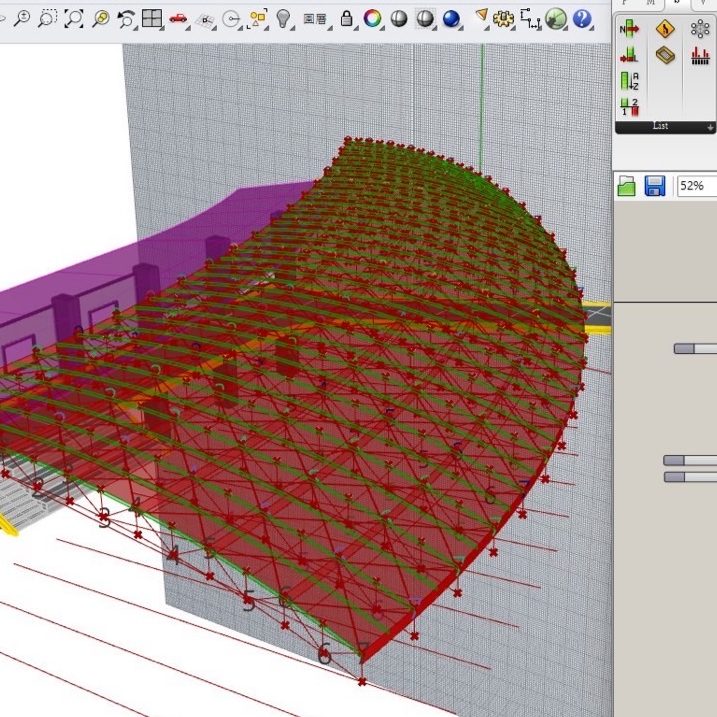Launch Grasshopper from the green icon
717x717 pixels.
click(x=557, y=18)
